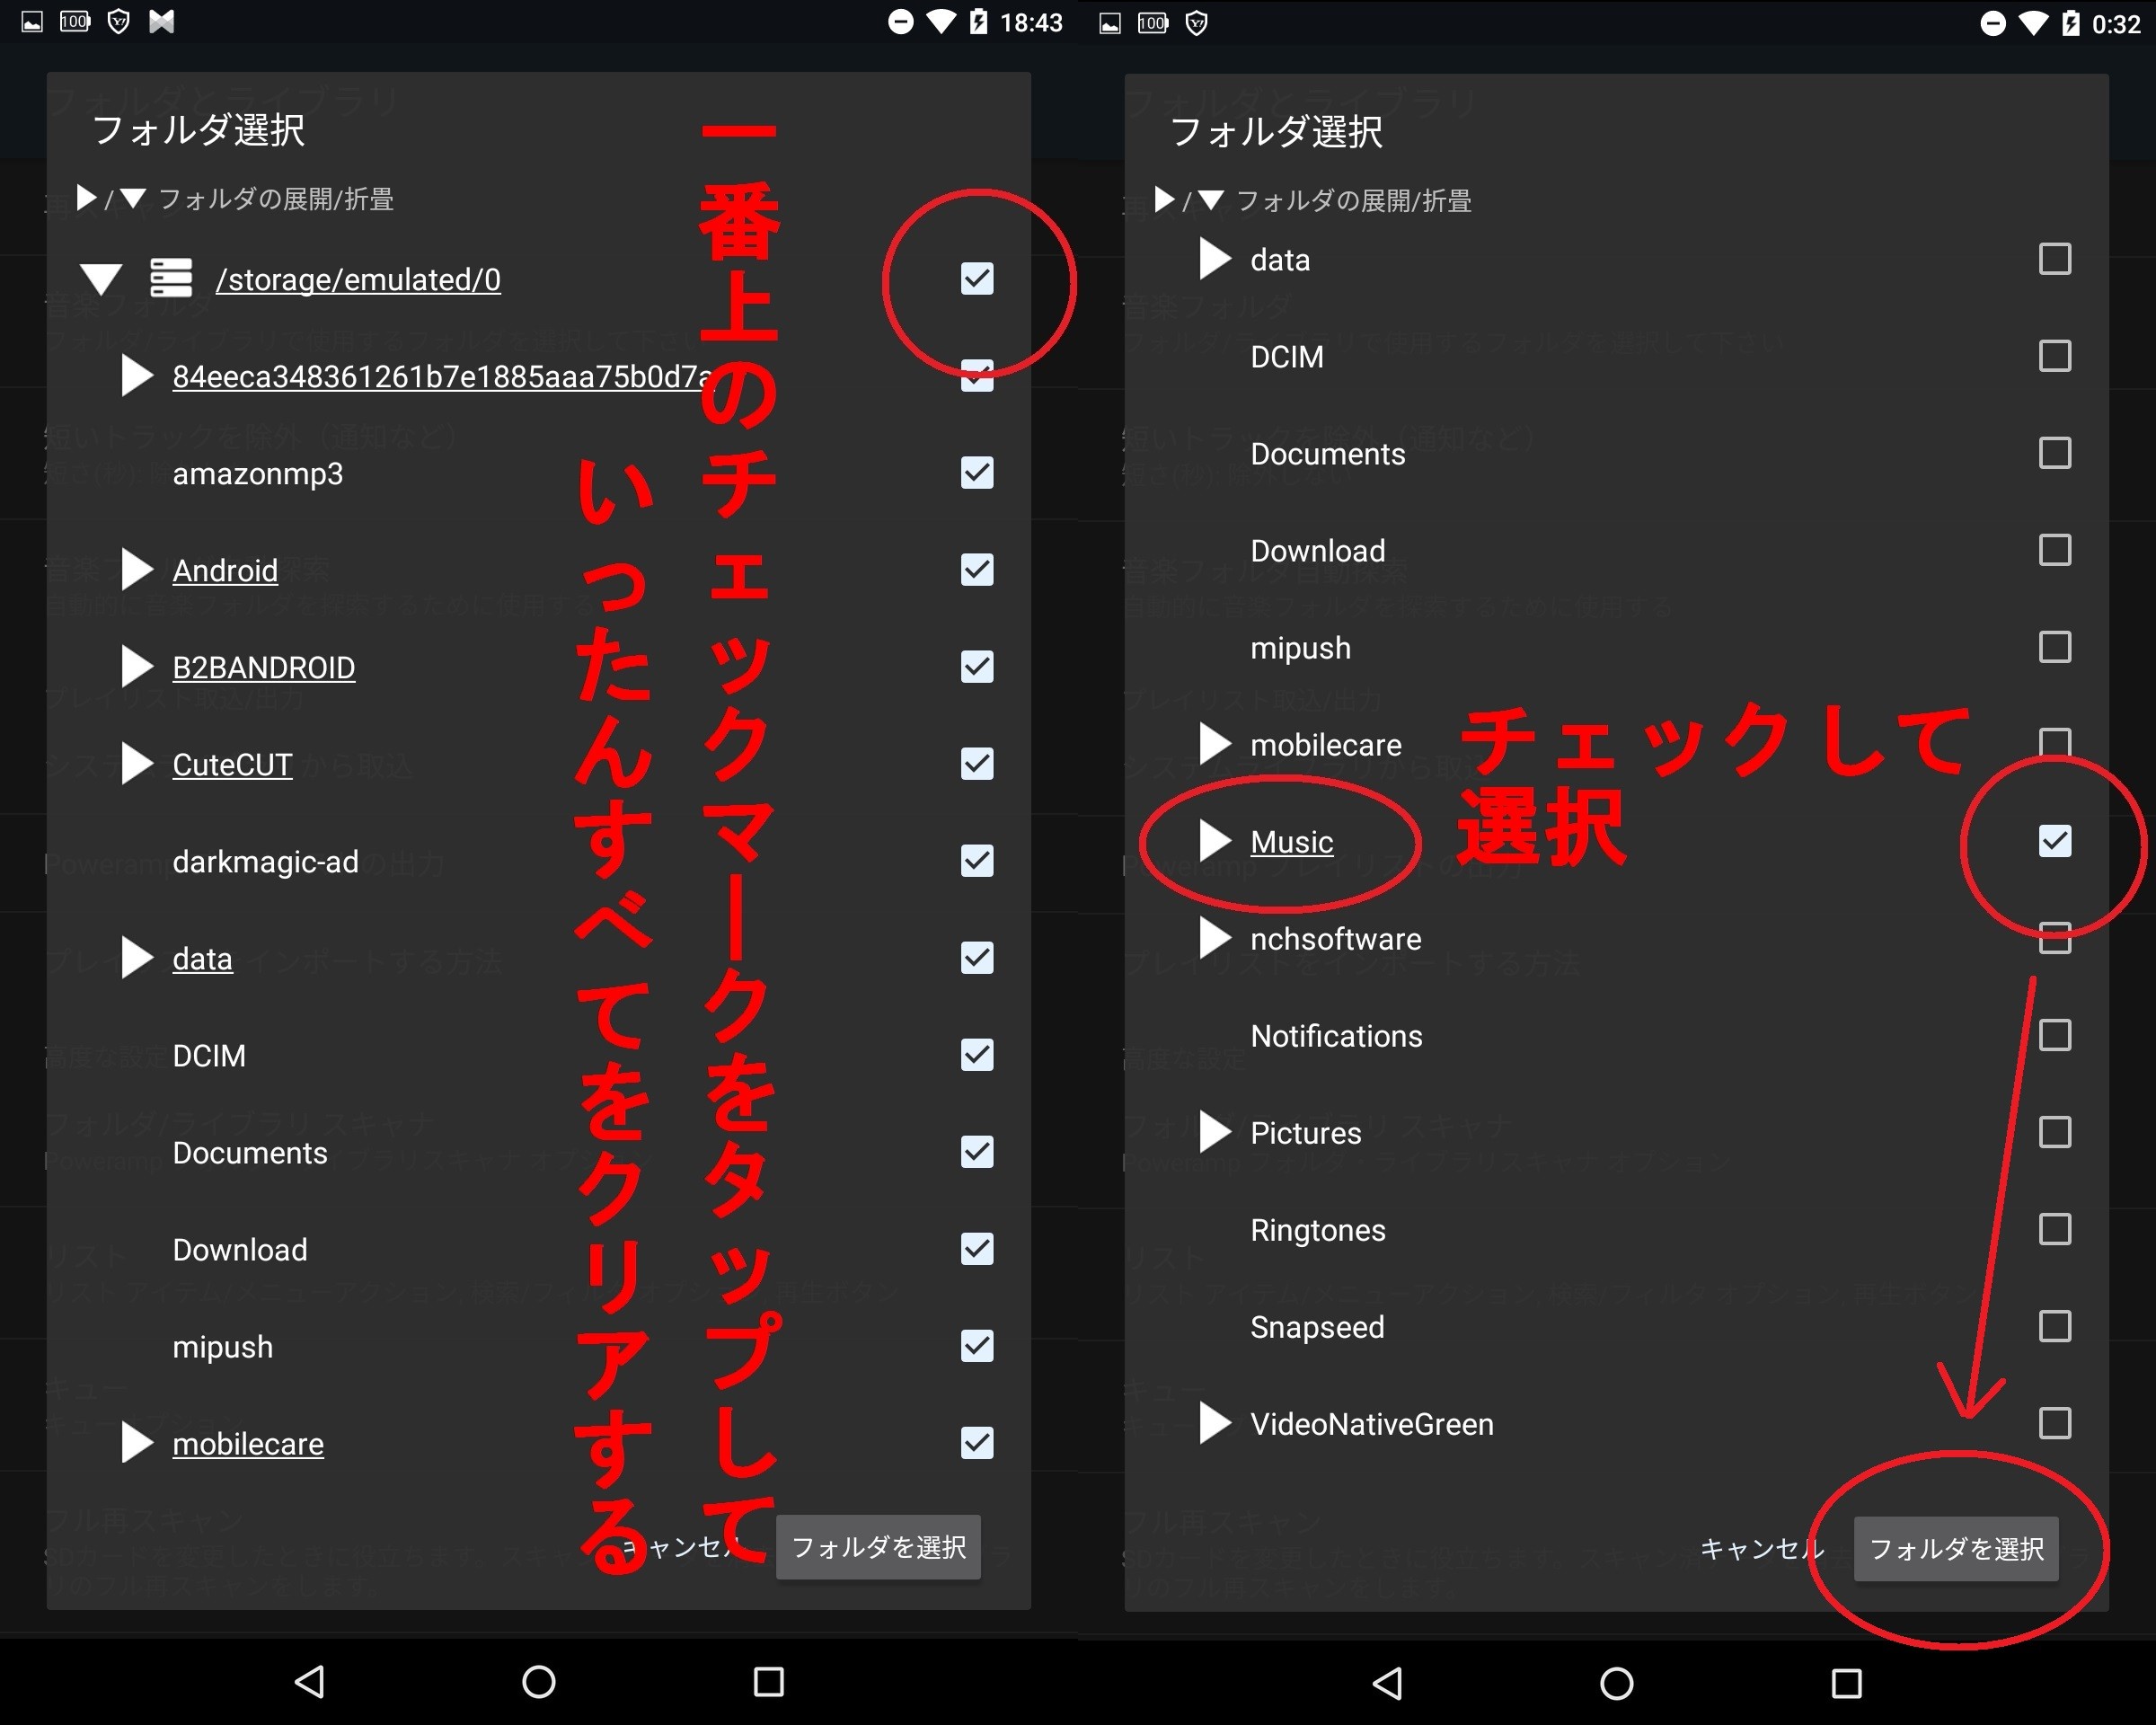Select the Pictures folder entry
Image resolution: width=2156 pixels, height=1725 pixels.
coord(1305,1133)
